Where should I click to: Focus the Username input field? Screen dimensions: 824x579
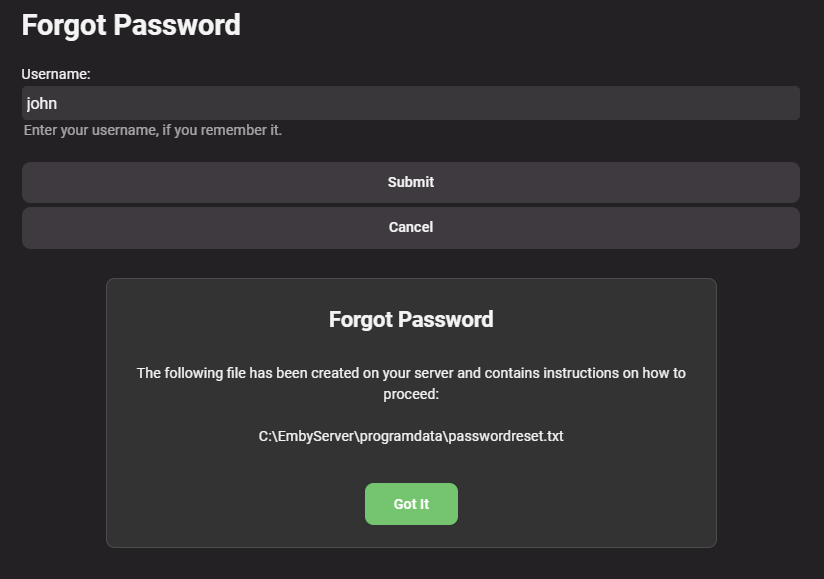410,103
